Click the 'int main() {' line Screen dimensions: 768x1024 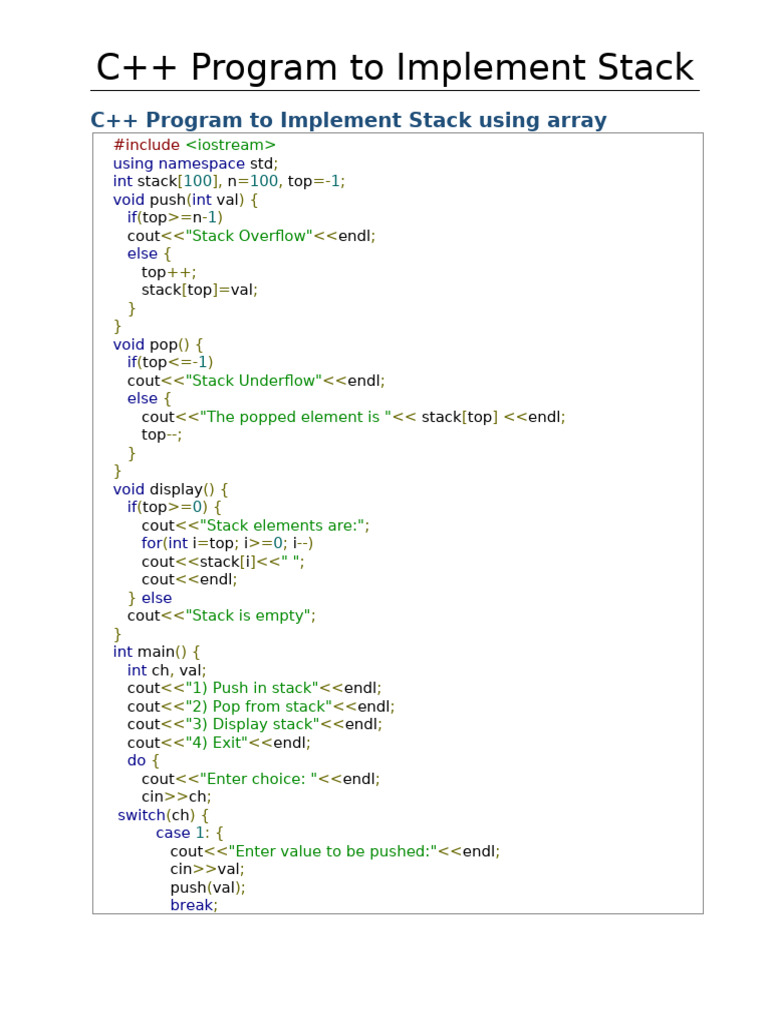pyautogui.click(x=157, y=652)
